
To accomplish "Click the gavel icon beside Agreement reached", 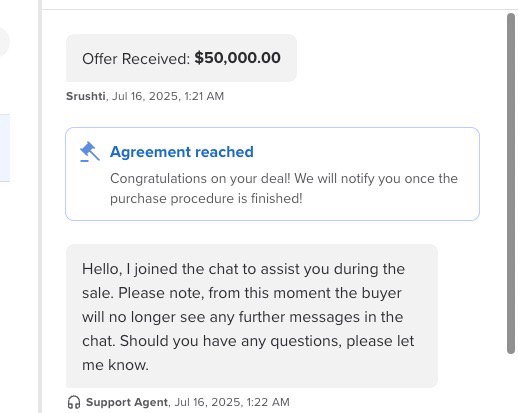I will click(x=90, y=152).
